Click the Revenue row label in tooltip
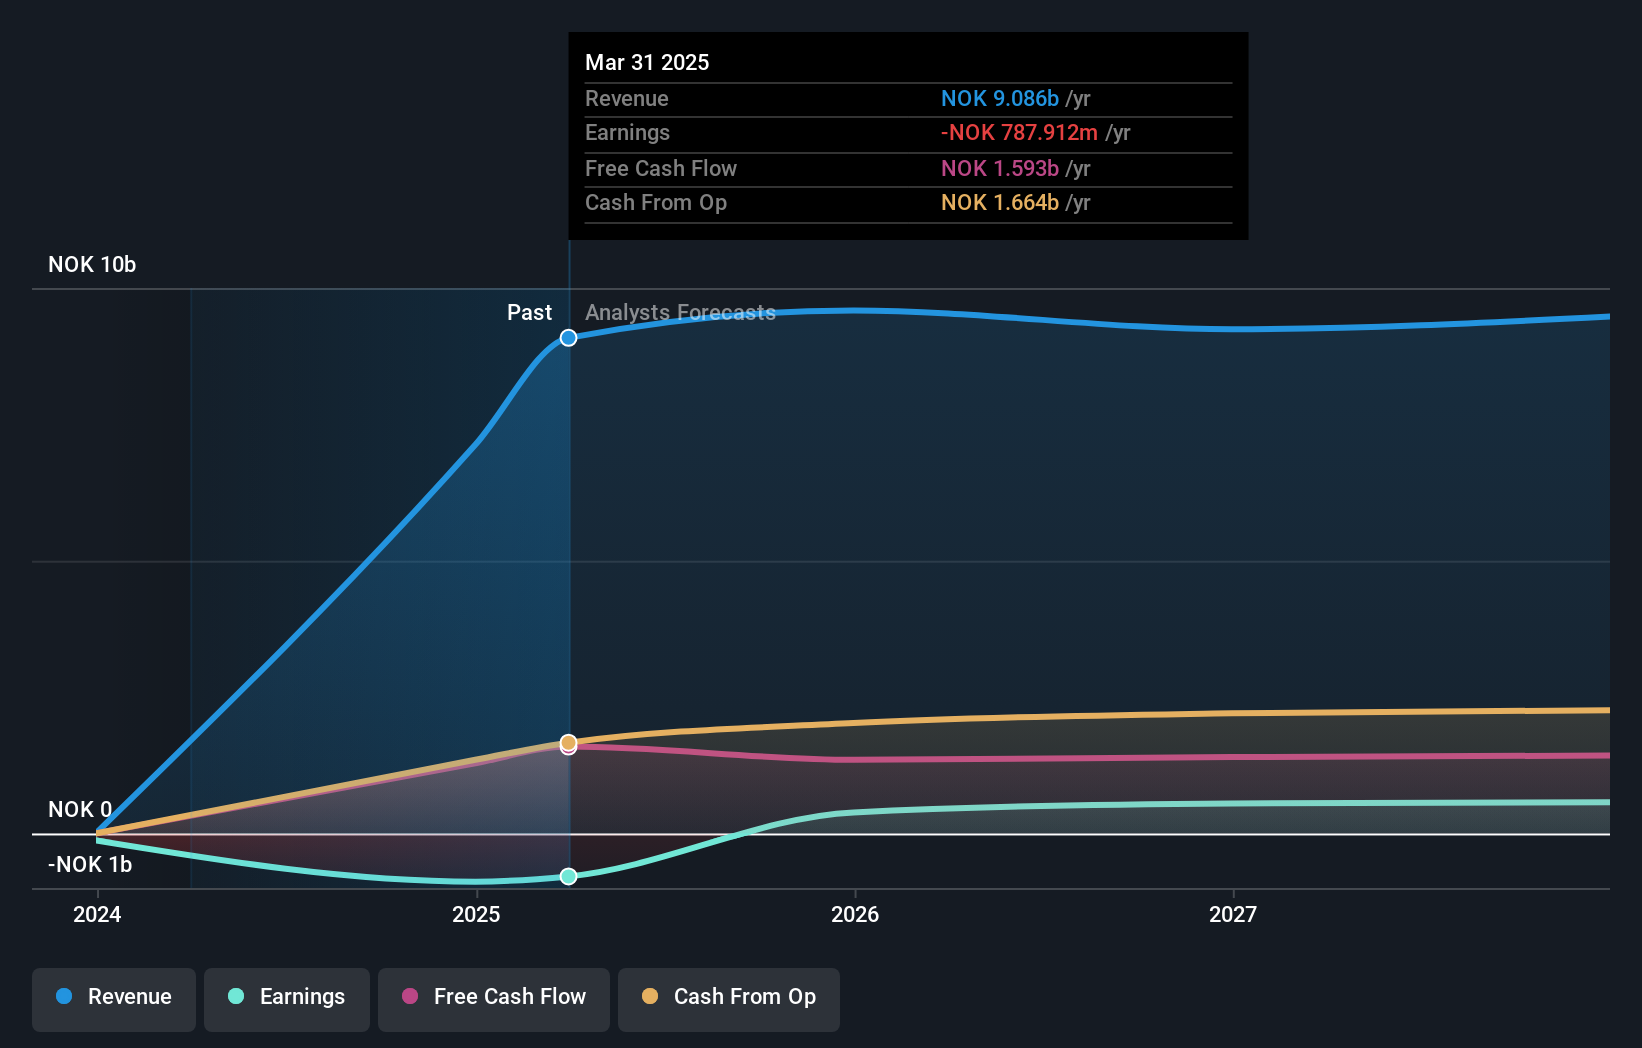Viewport: 1642px width, 1048px height. click(627, 98)
